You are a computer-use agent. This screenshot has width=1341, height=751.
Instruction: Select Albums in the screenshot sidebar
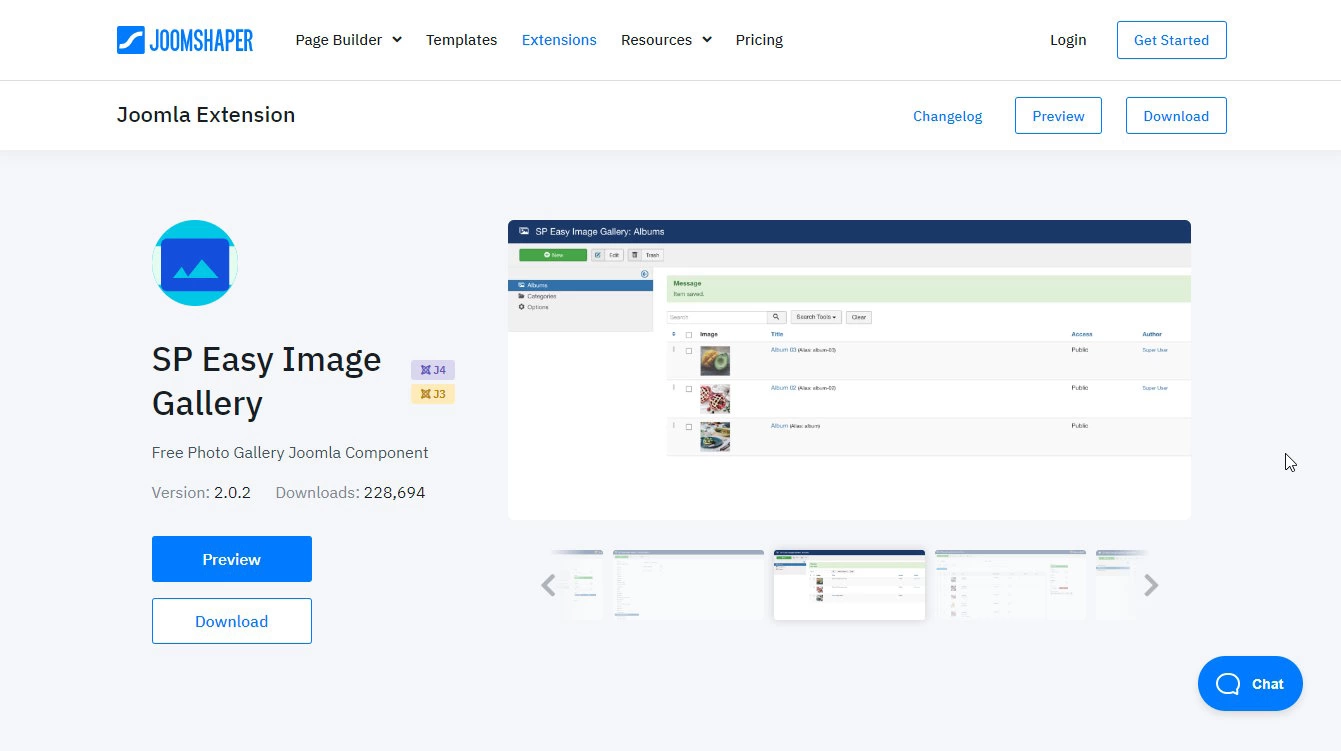point(580,285)
